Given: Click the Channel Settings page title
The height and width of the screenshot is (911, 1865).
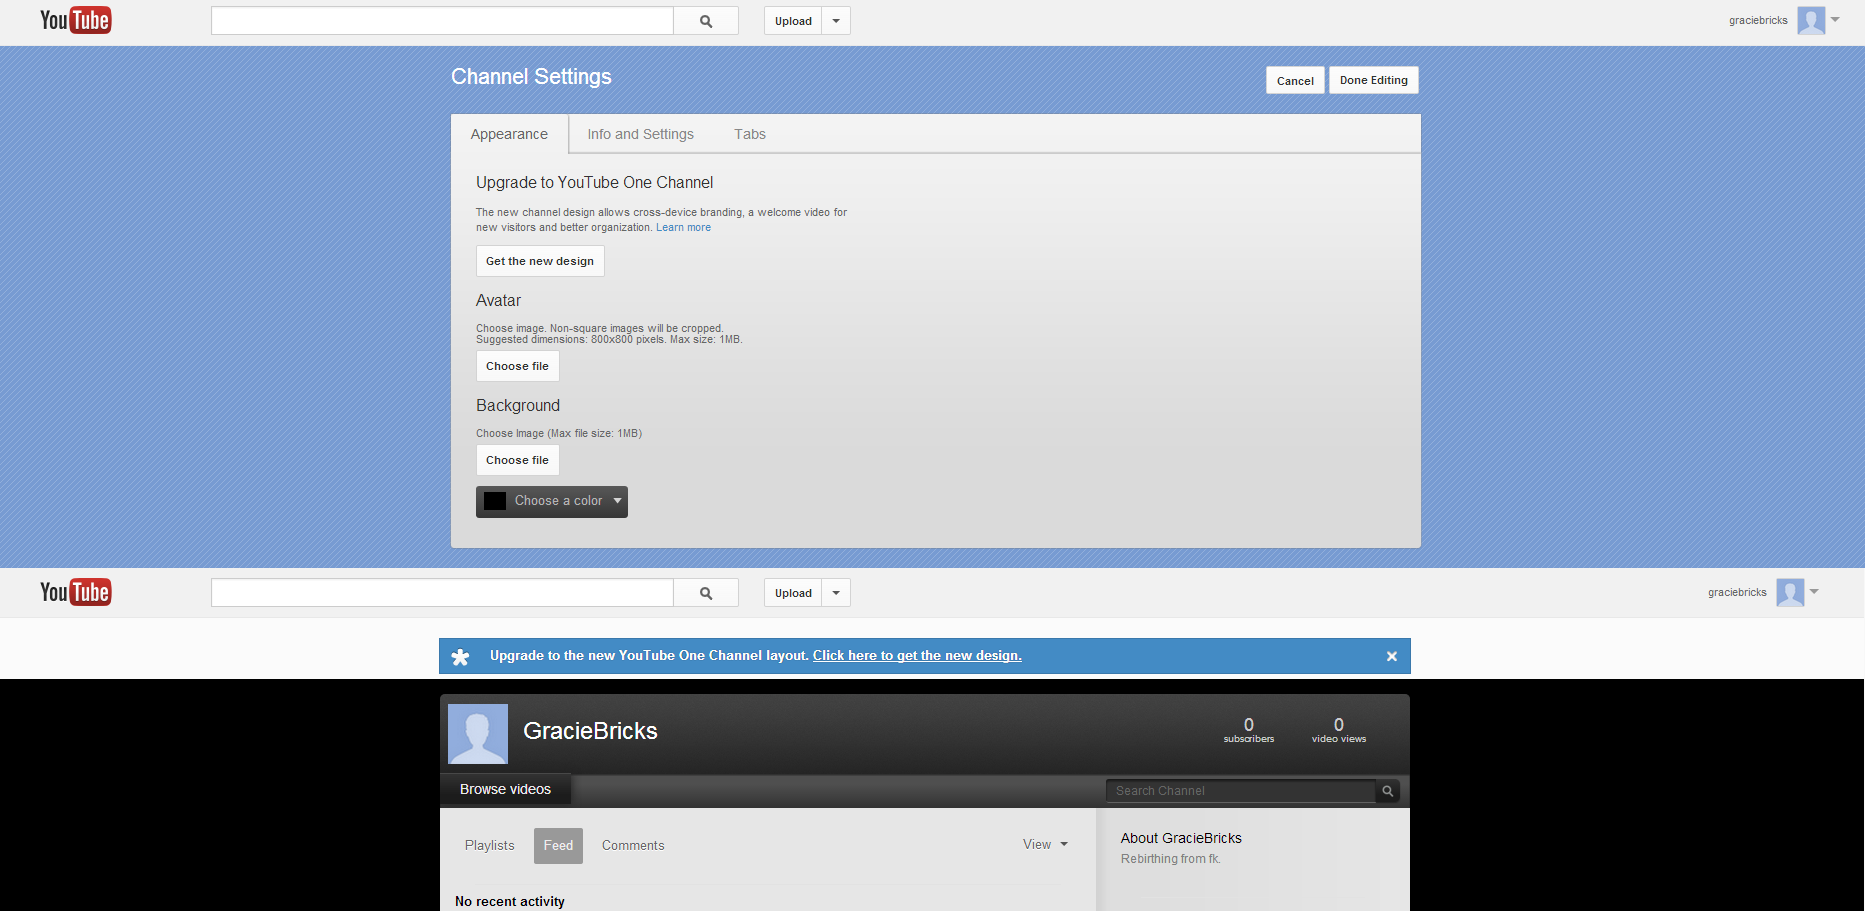Looking at the screenshot, I should tap(531, 77).
